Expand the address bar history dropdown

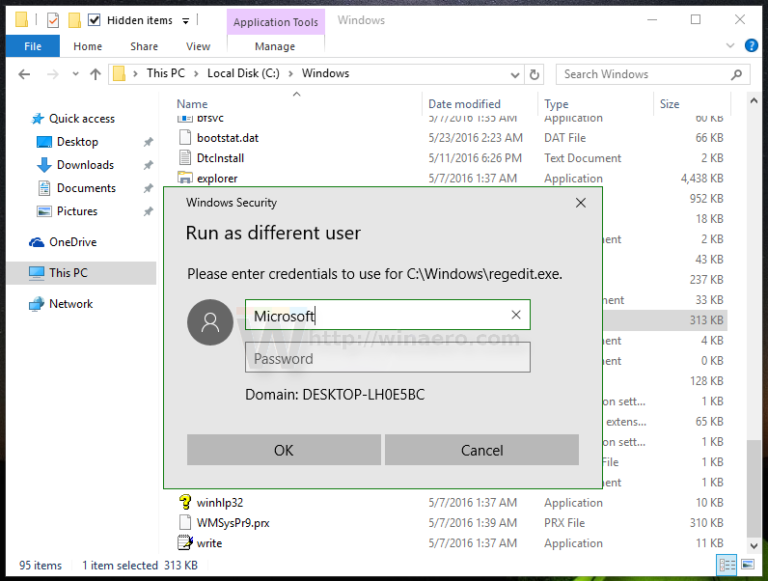click(513, 74)
